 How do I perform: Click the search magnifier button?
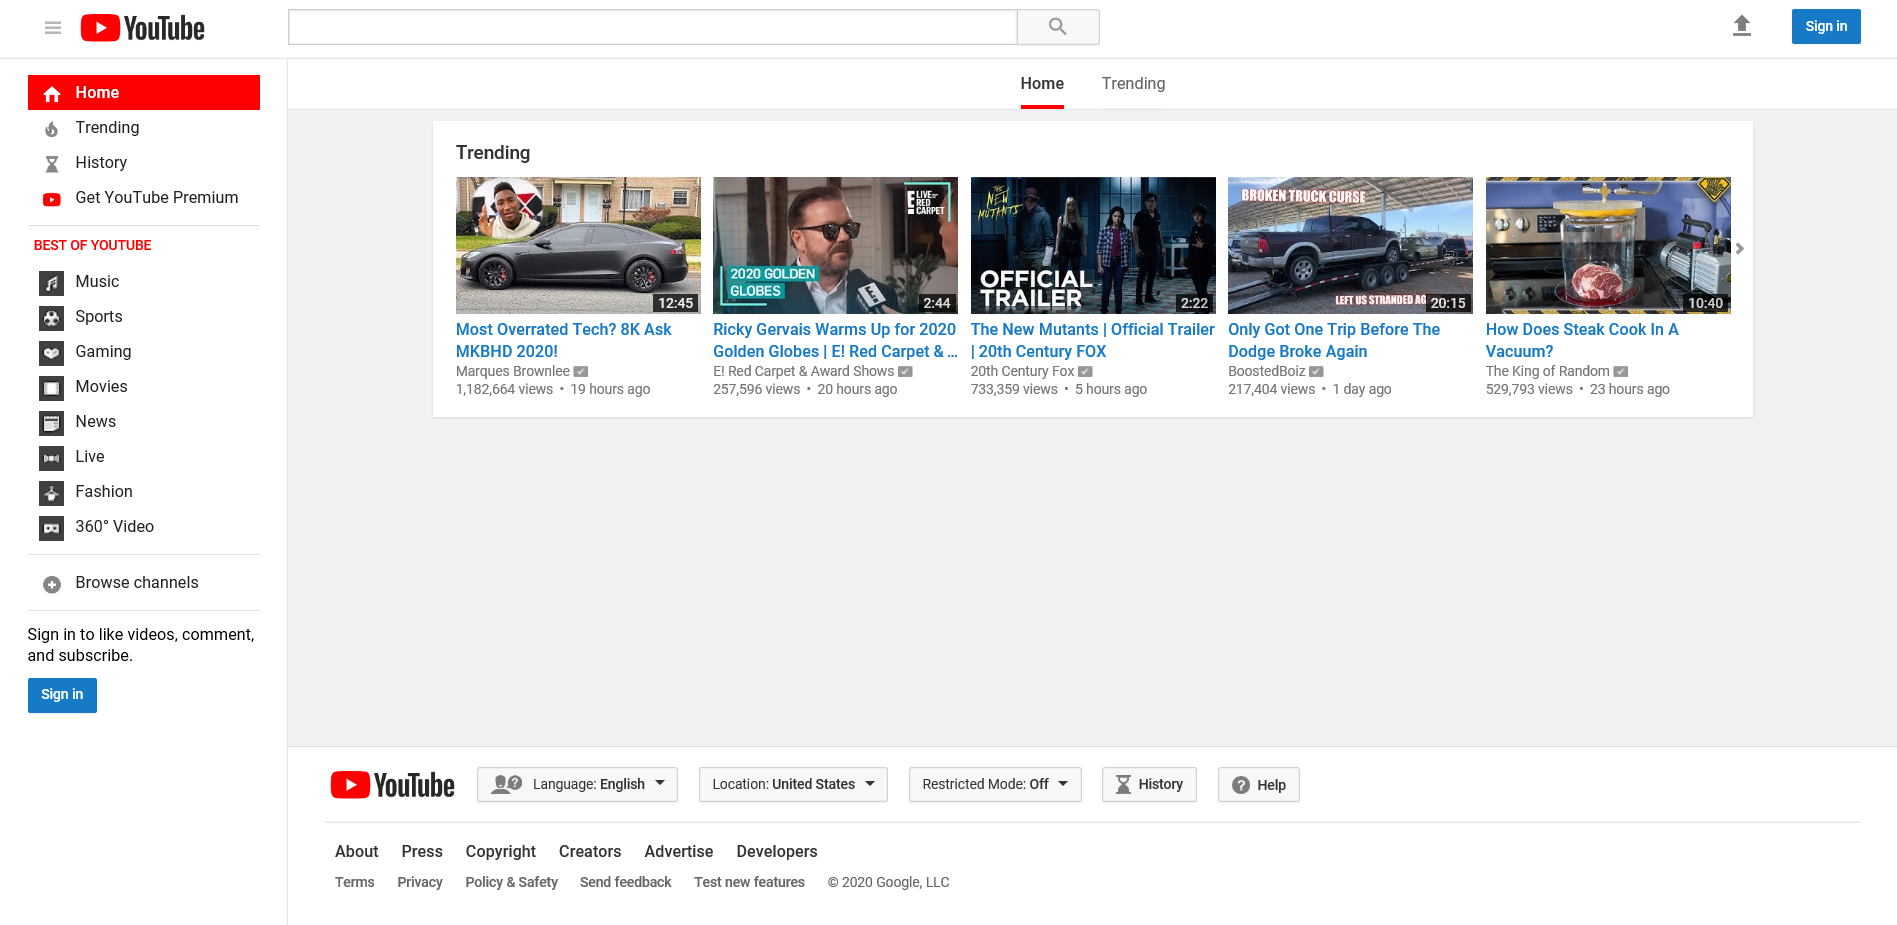[x=1057, y=27]
